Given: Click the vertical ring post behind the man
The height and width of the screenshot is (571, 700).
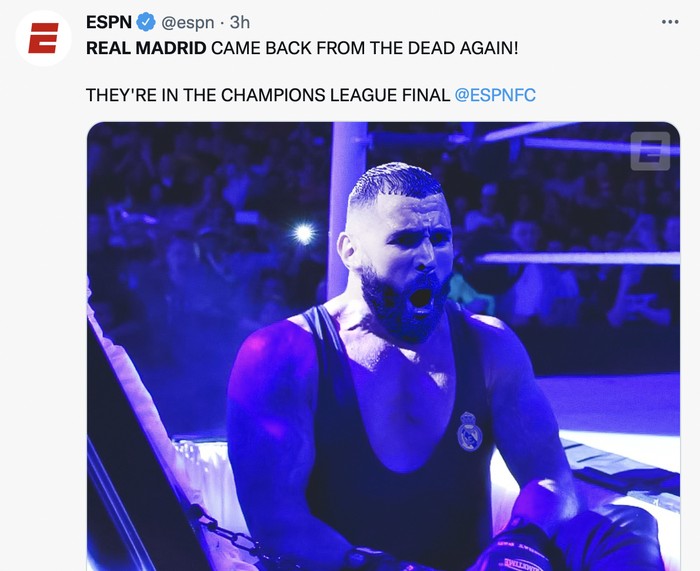Looking at the screenshot, I should click(347, 210).
